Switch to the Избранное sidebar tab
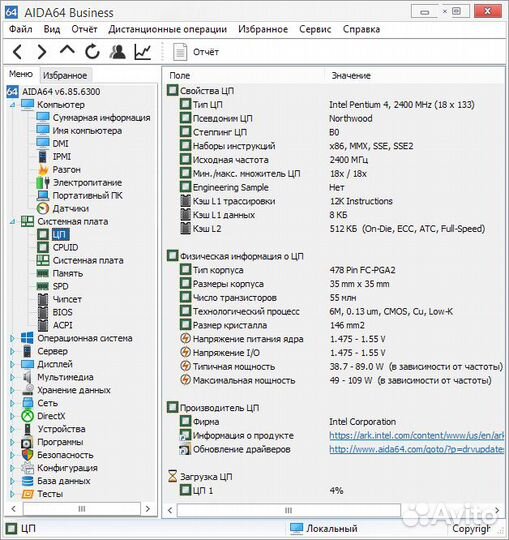 (65, 75)
